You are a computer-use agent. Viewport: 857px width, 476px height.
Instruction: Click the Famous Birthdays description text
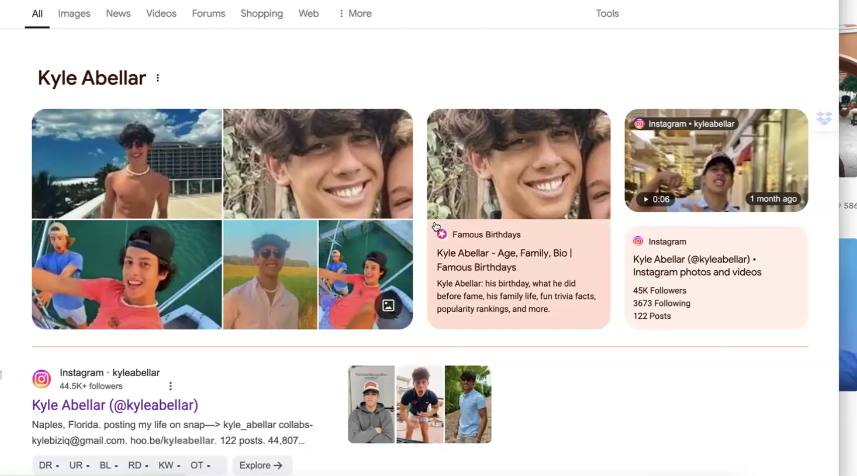[516, 296]
